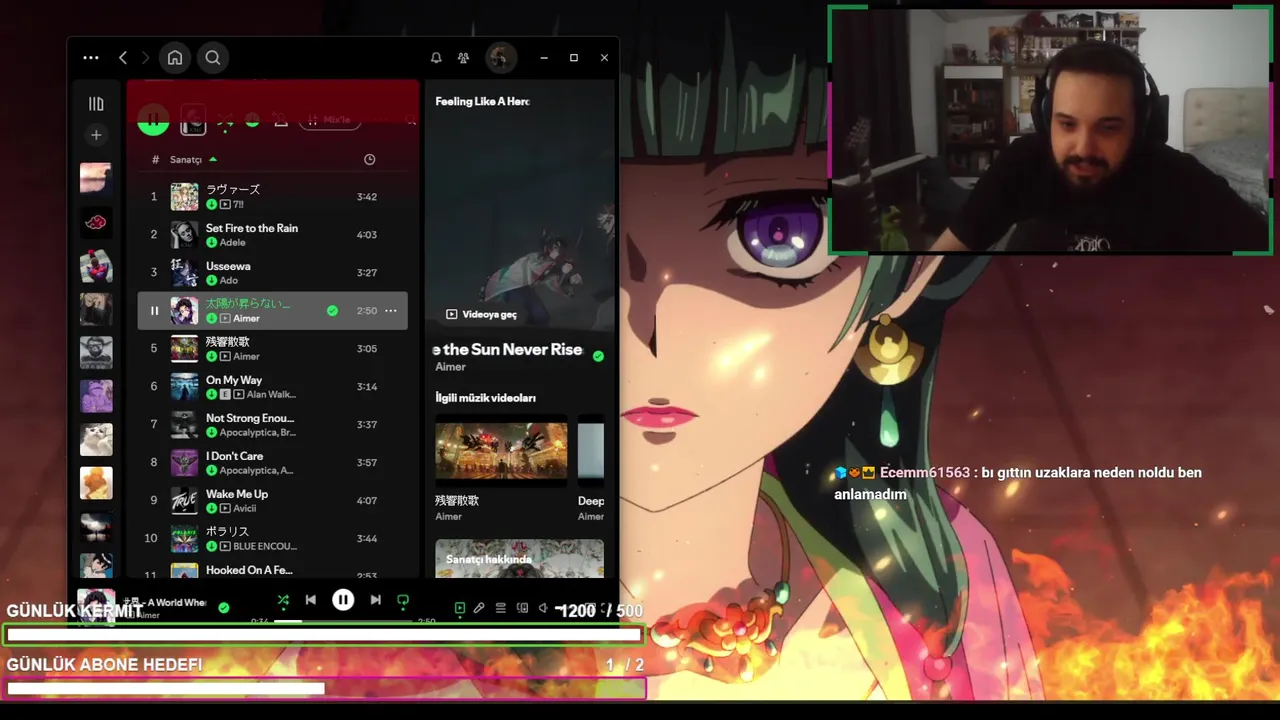
Task: Skip to previous track
Action: [311, 600]
